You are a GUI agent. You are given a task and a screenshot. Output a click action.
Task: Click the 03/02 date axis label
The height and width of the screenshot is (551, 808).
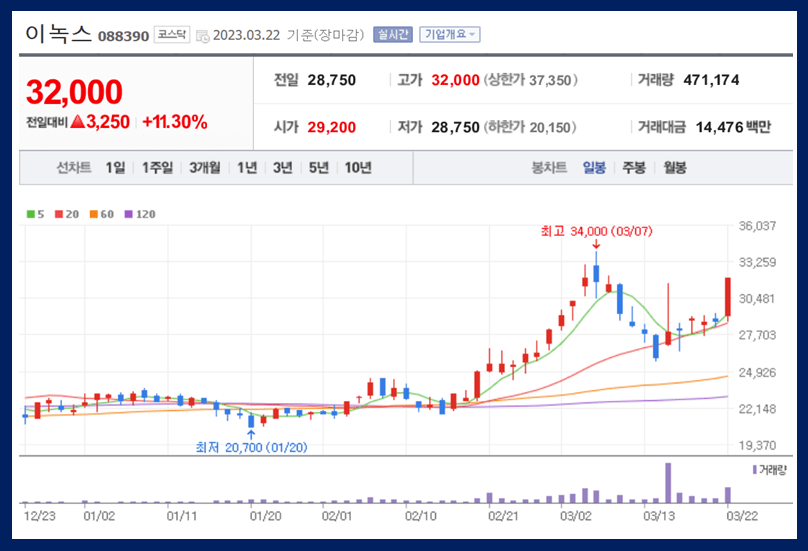coord(576,516)
